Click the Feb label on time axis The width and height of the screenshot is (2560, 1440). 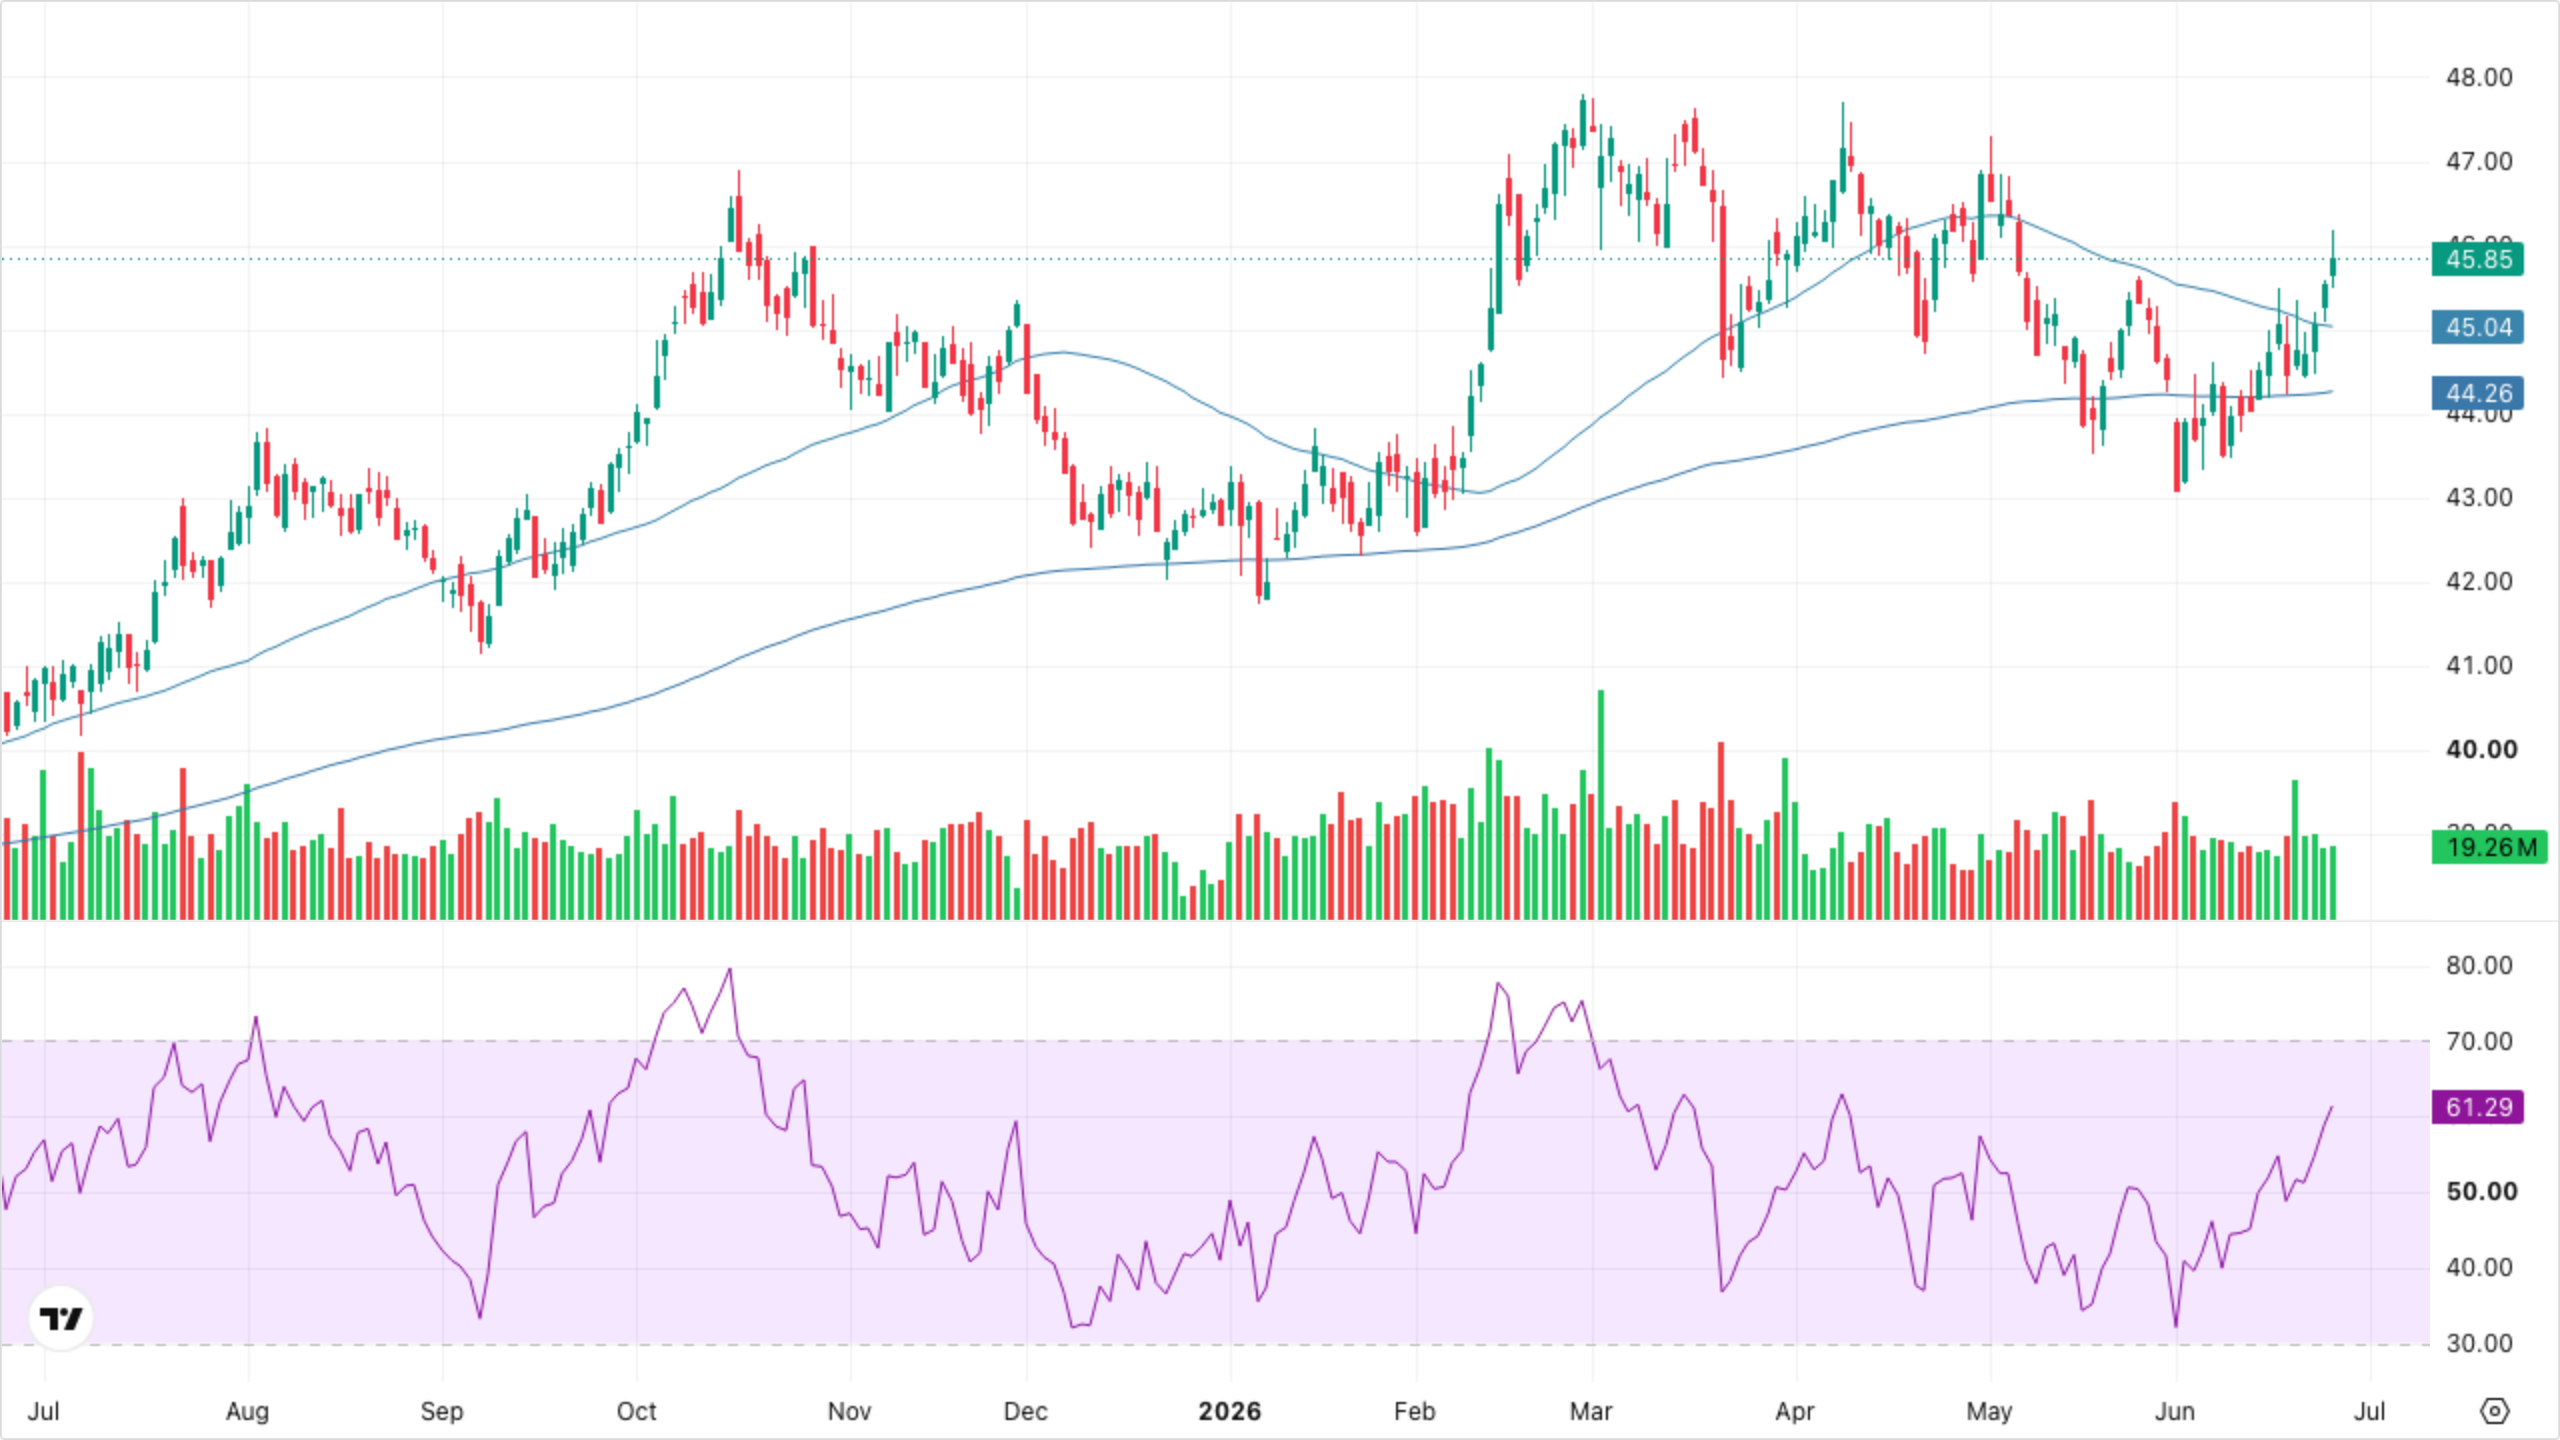pyautogui.click(x=1414, y=1411)
